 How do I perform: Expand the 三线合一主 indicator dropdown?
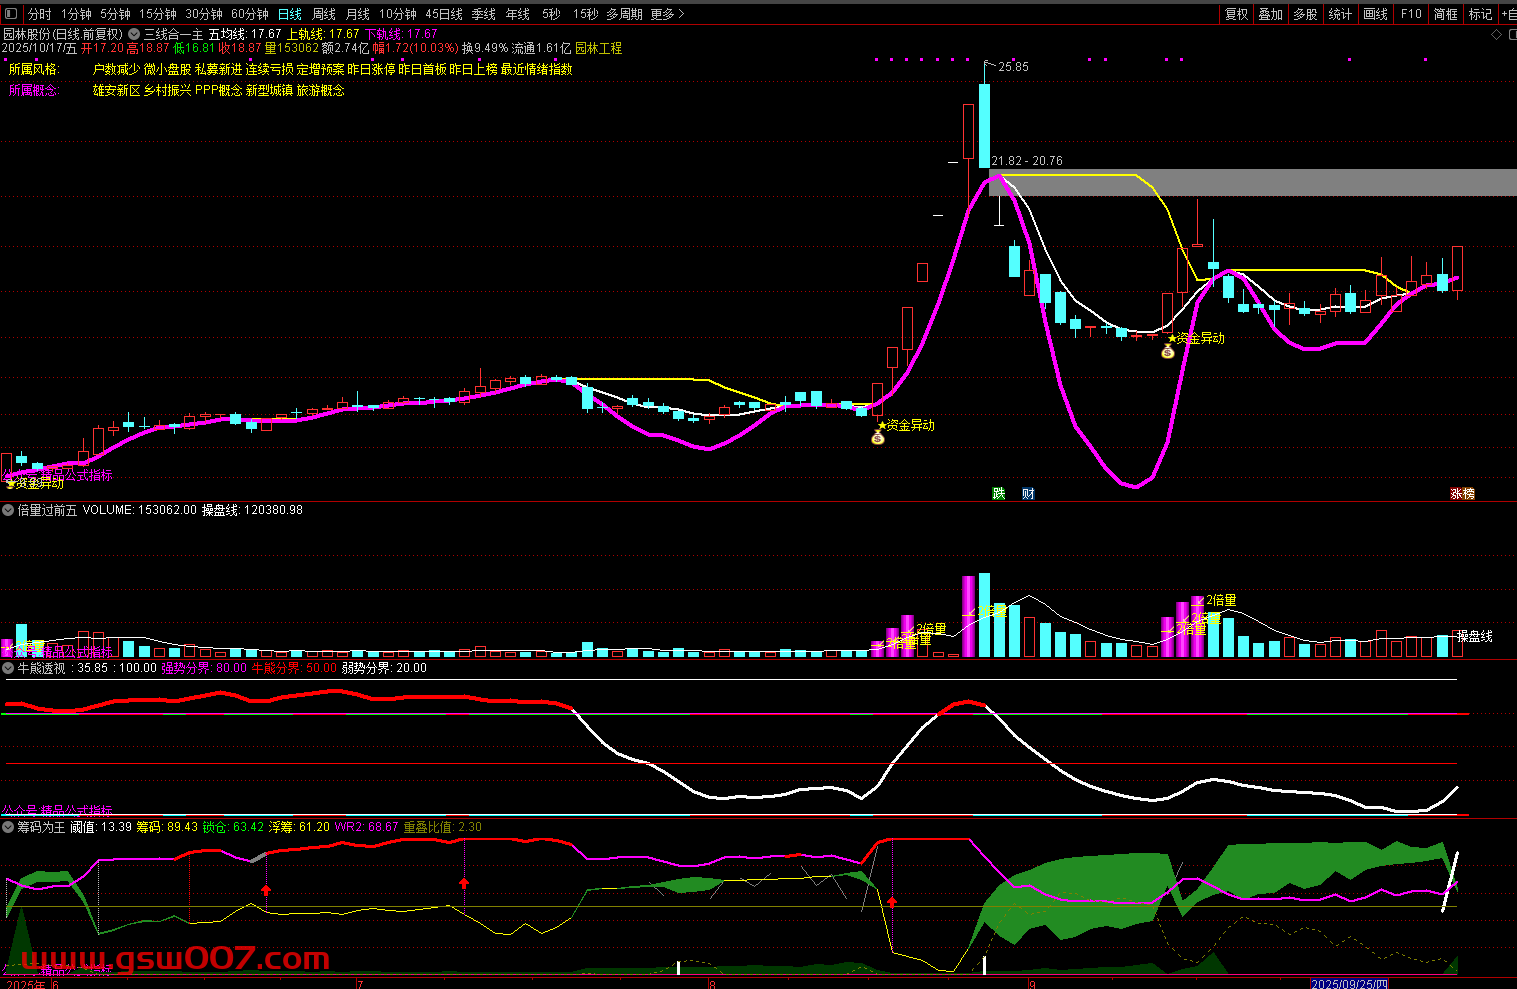click(x=134, y=34)
